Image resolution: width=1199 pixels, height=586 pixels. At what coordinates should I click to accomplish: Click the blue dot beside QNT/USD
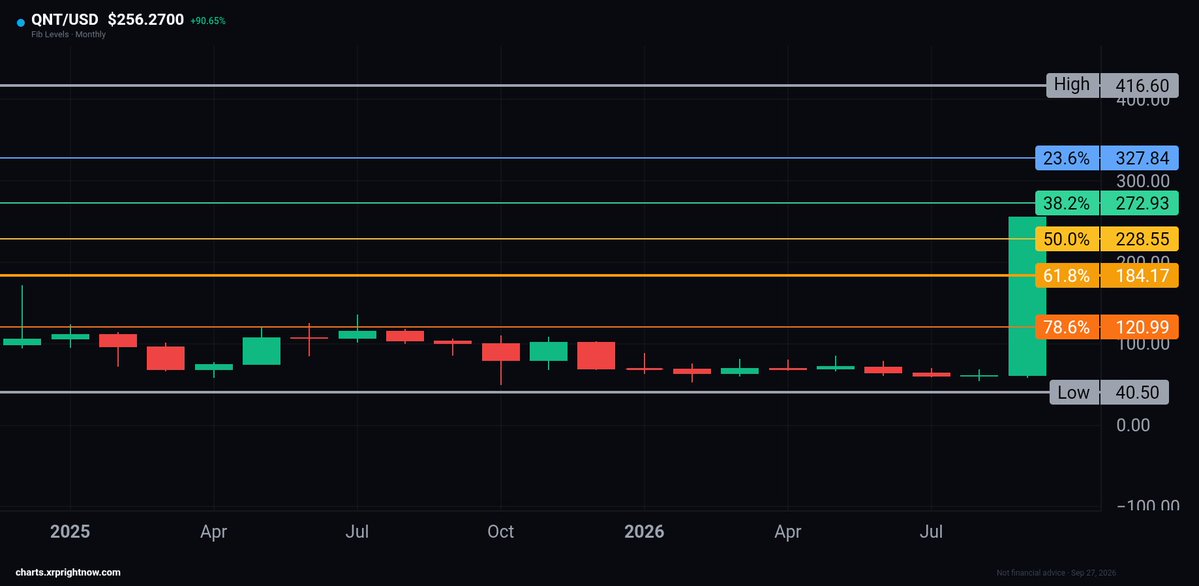coord(21,23)
